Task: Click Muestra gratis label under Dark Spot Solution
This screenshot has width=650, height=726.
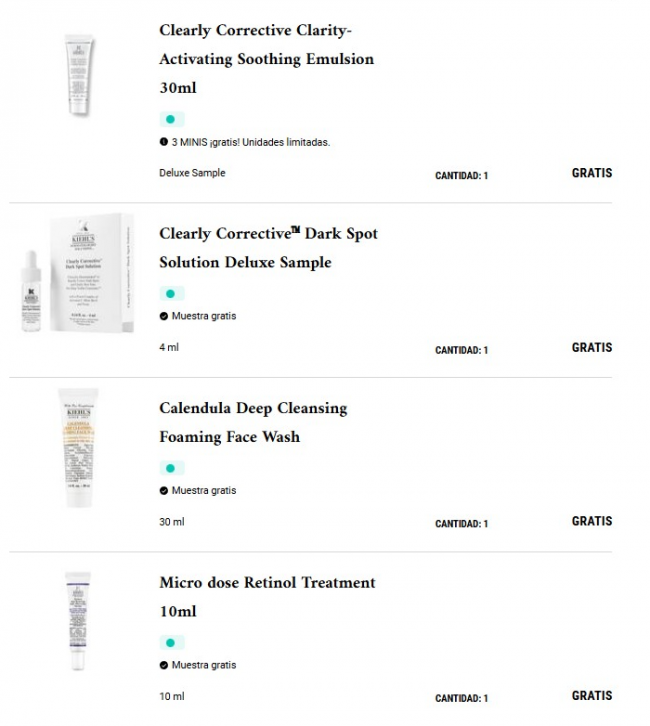Action: (x=204, y=316)
